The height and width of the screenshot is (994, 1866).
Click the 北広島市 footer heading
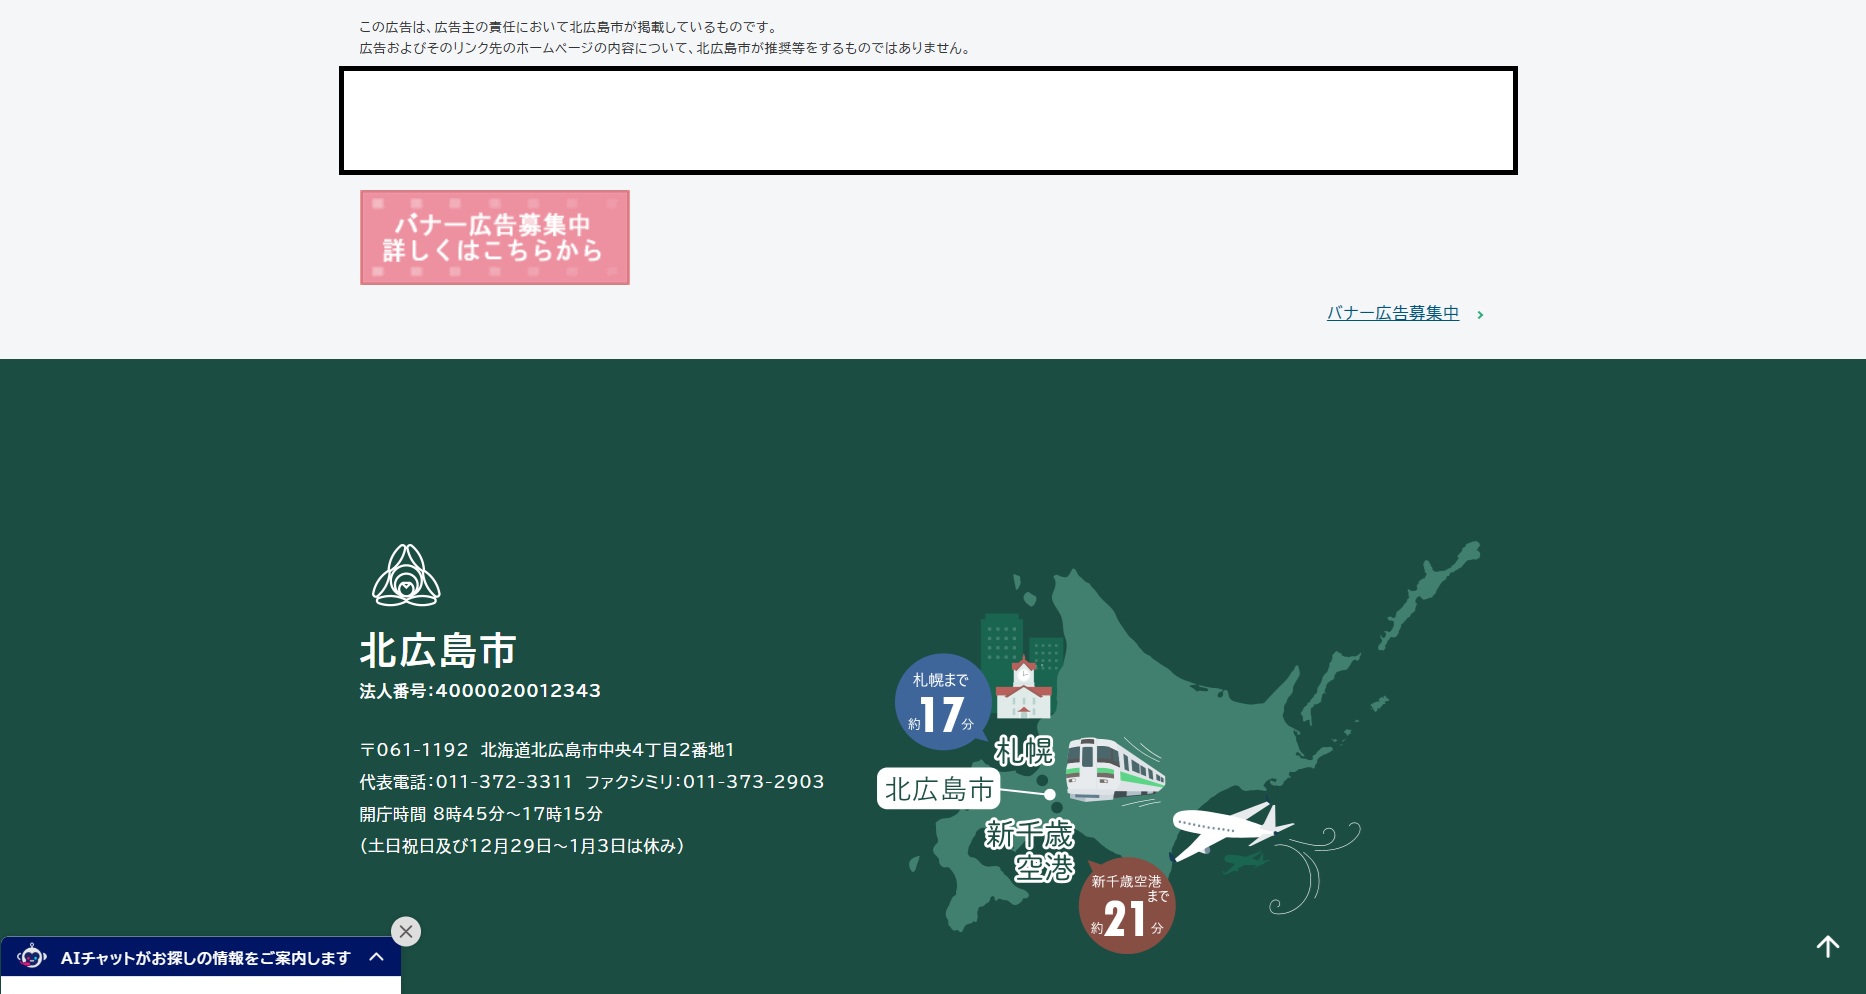[x=438, y=650]
